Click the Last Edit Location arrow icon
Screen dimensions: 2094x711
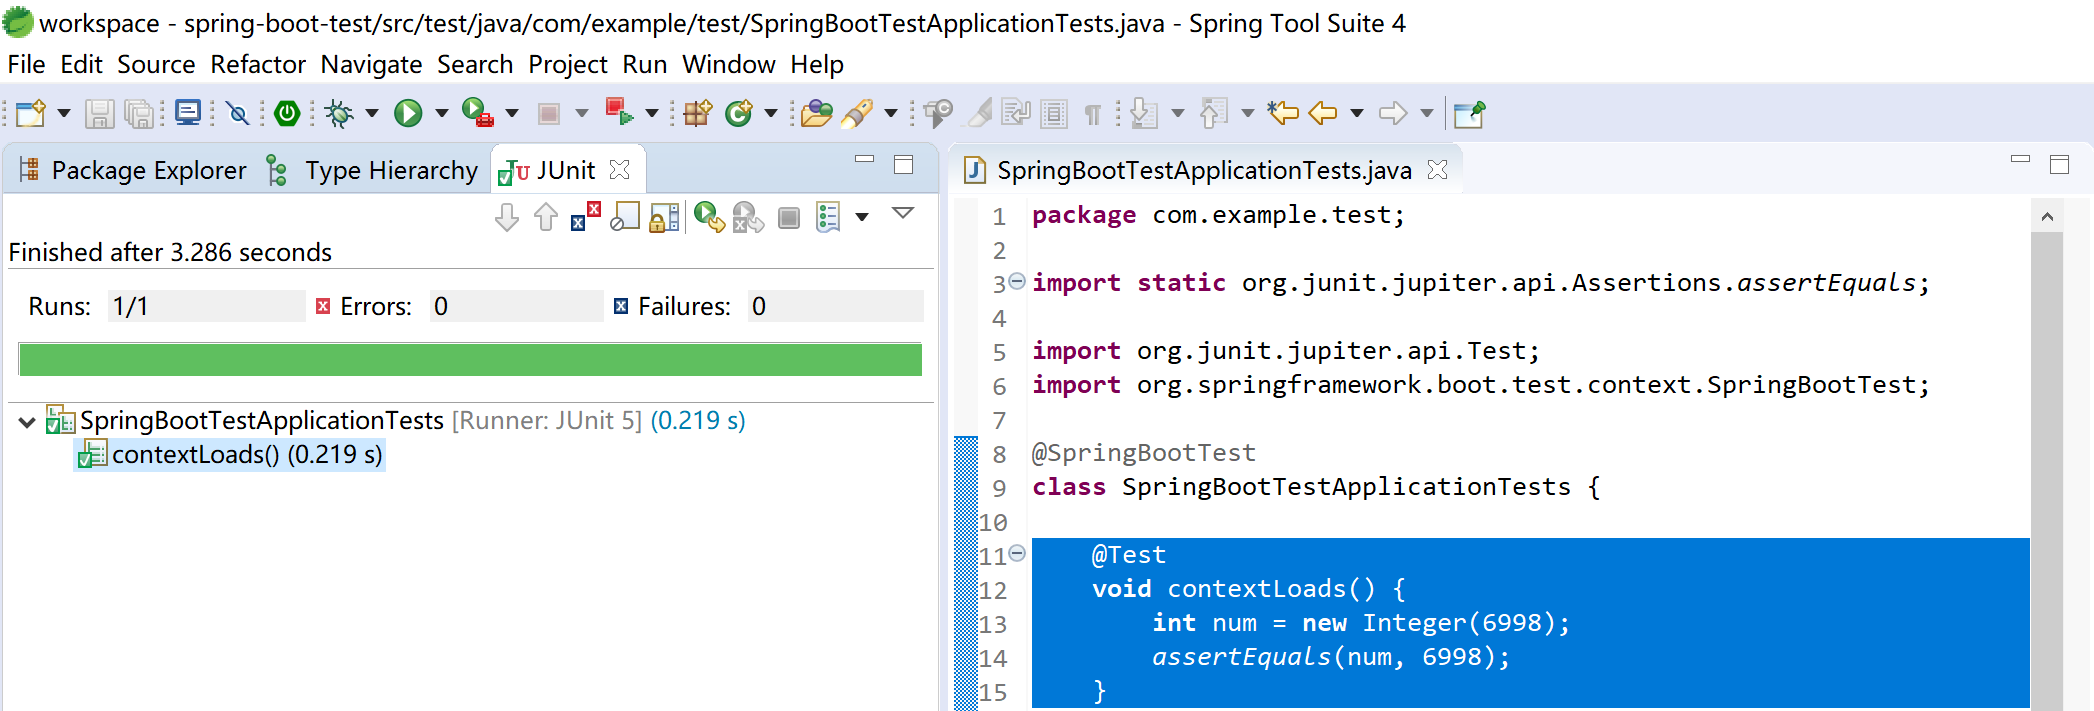(1283, 114)
